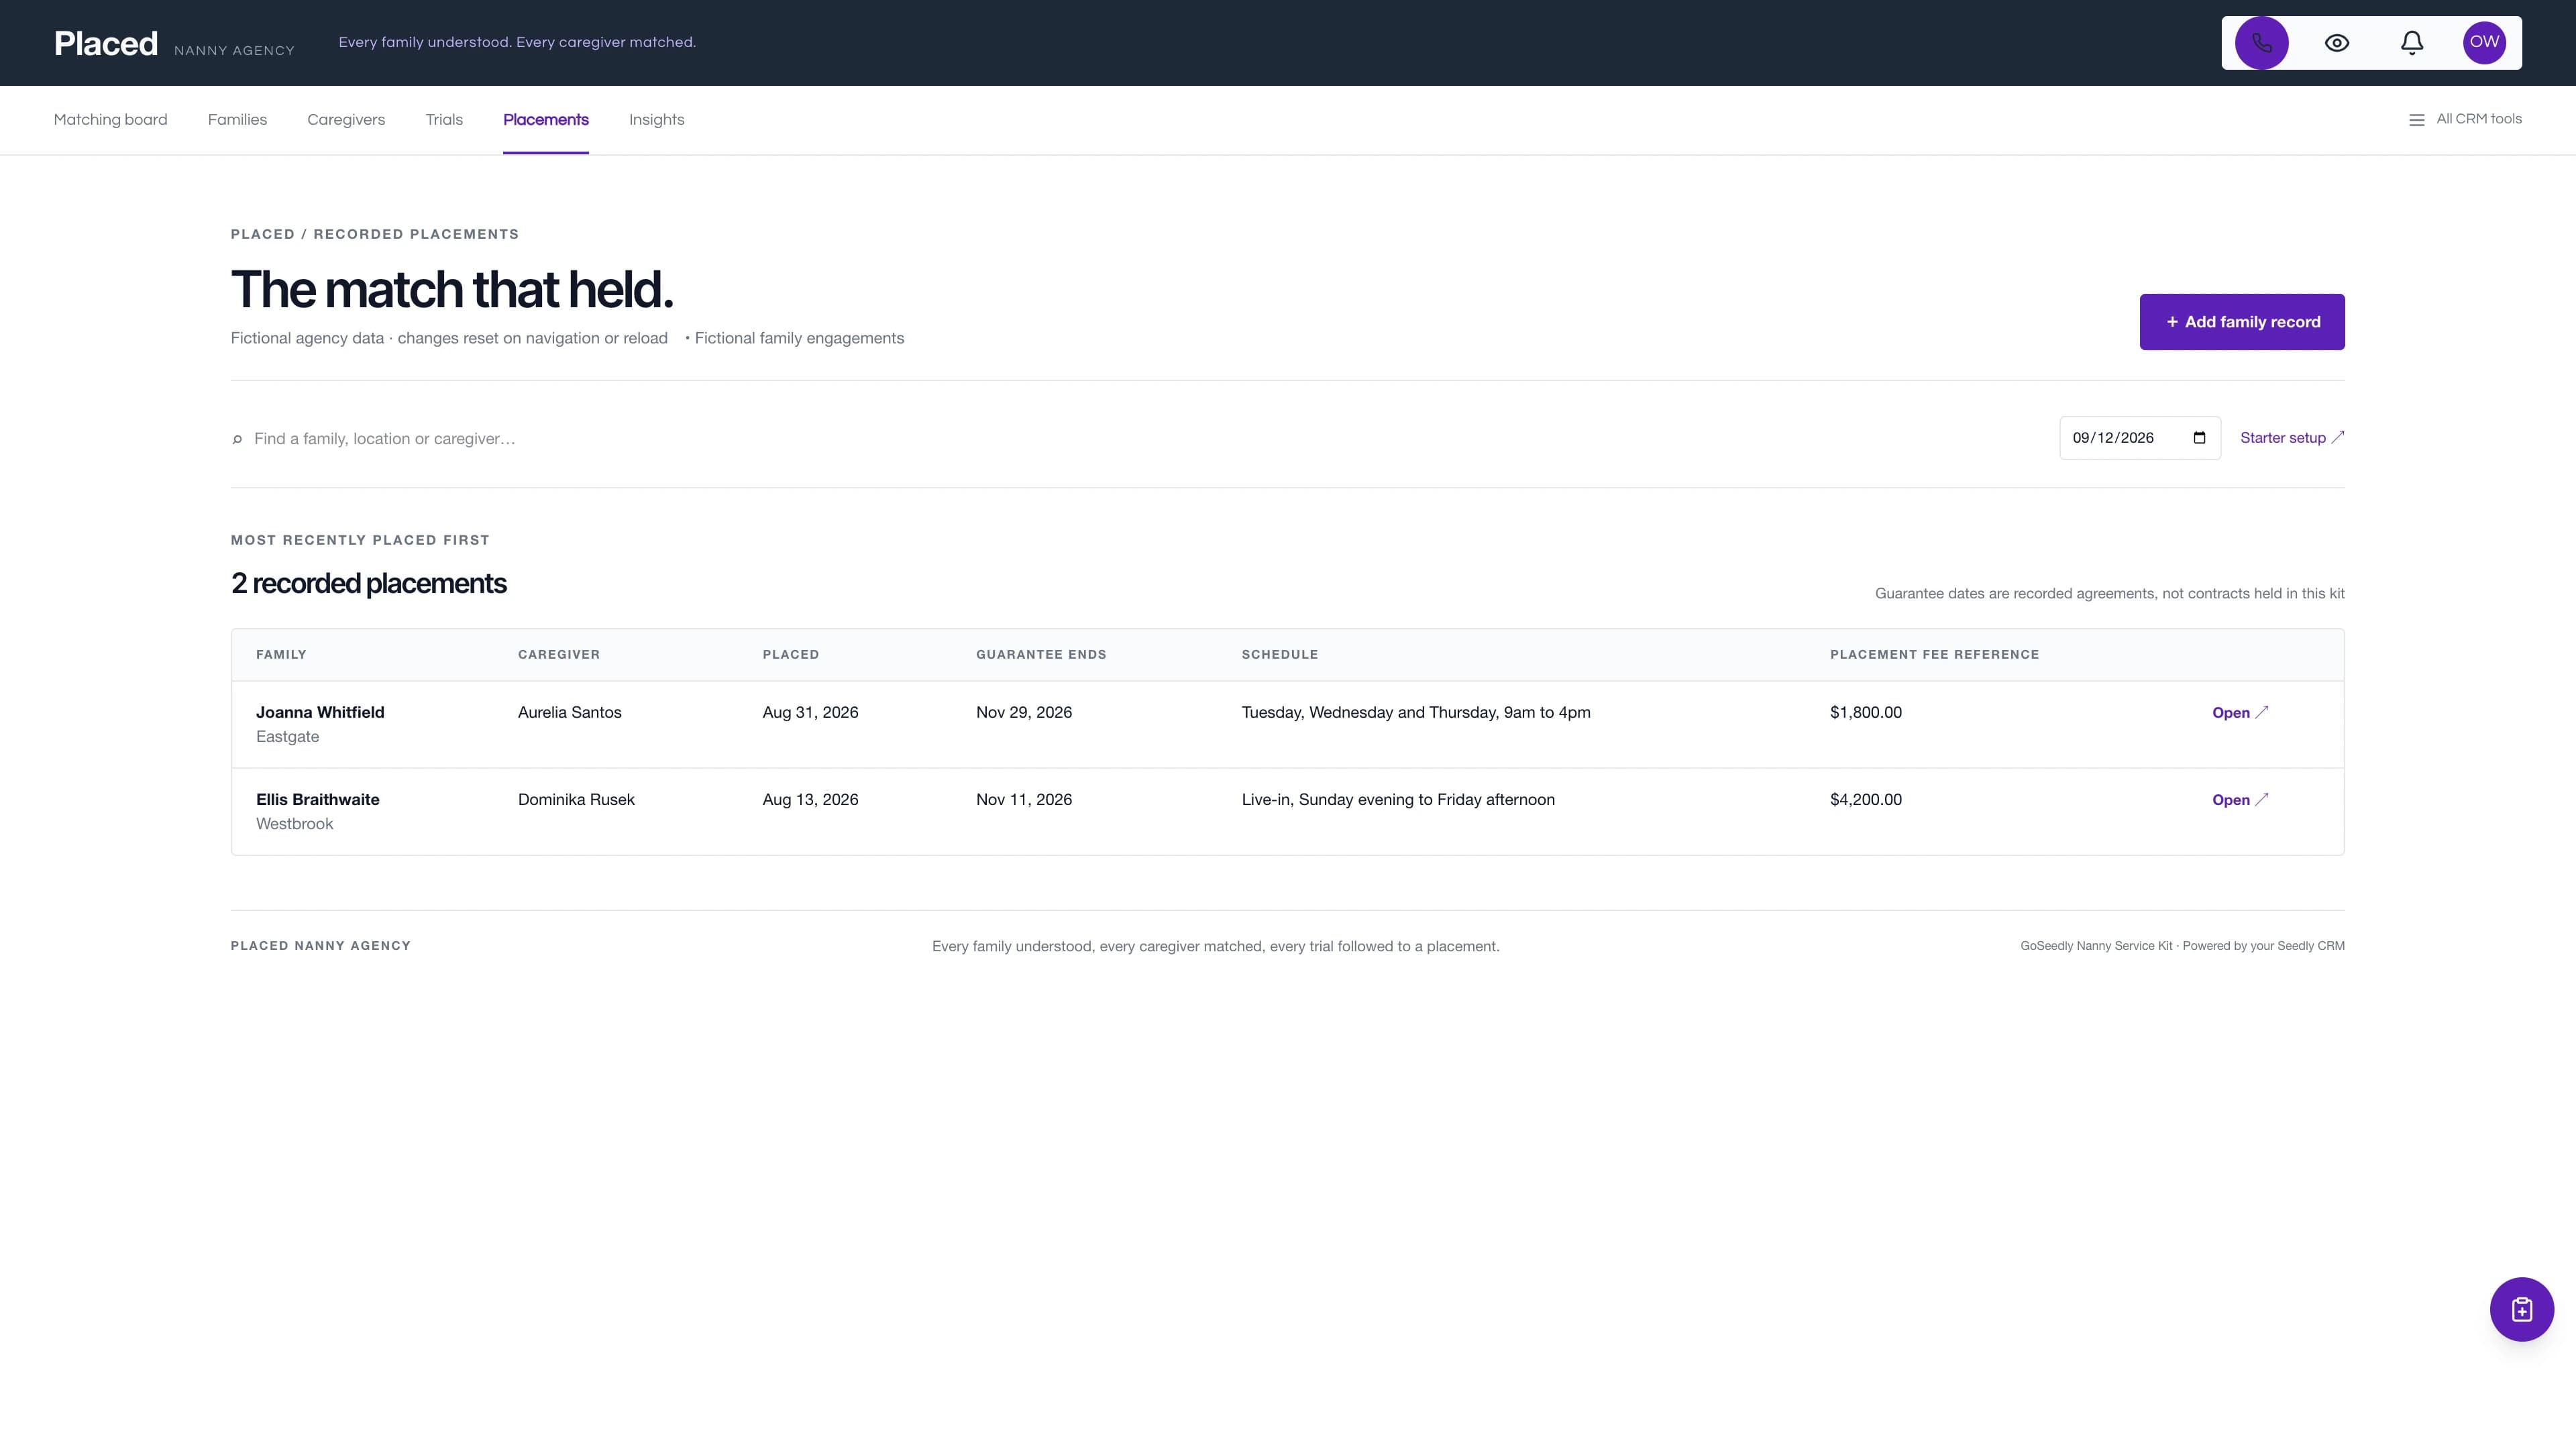The image size is (2576, 1449).
Task: Click Placed Nanny Agency footer label
Action: point(320,946)
